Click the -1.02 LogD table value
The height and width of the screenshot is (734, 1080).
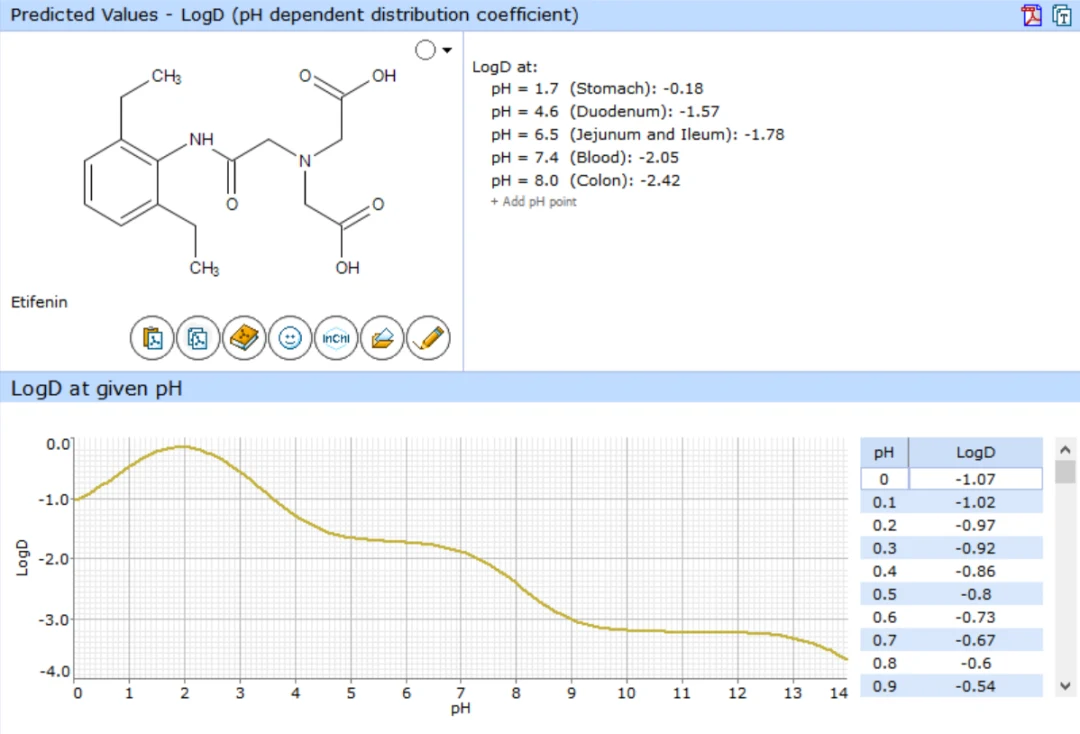(x=975, y=503)
